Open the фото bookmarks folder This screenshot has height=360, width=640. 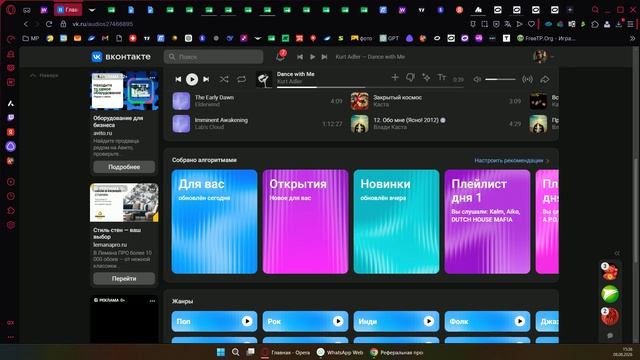point(361,38)
